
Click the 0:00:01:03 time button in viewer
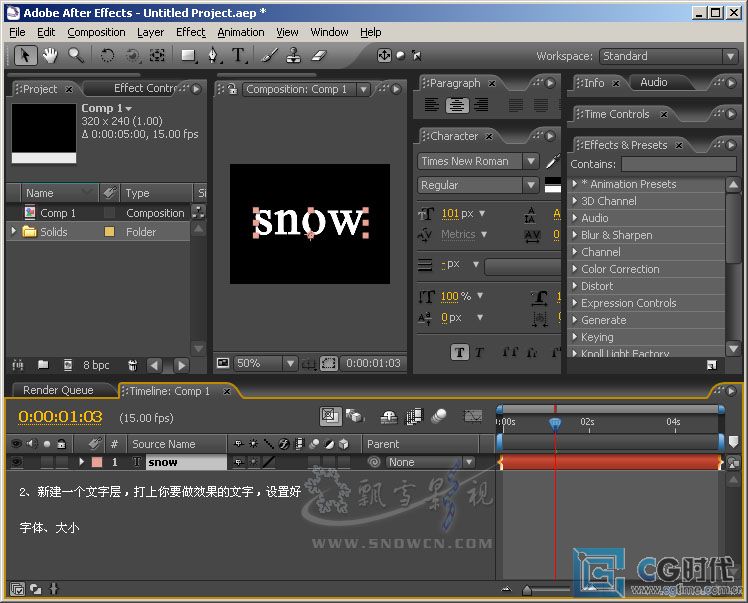coord(373,364)
